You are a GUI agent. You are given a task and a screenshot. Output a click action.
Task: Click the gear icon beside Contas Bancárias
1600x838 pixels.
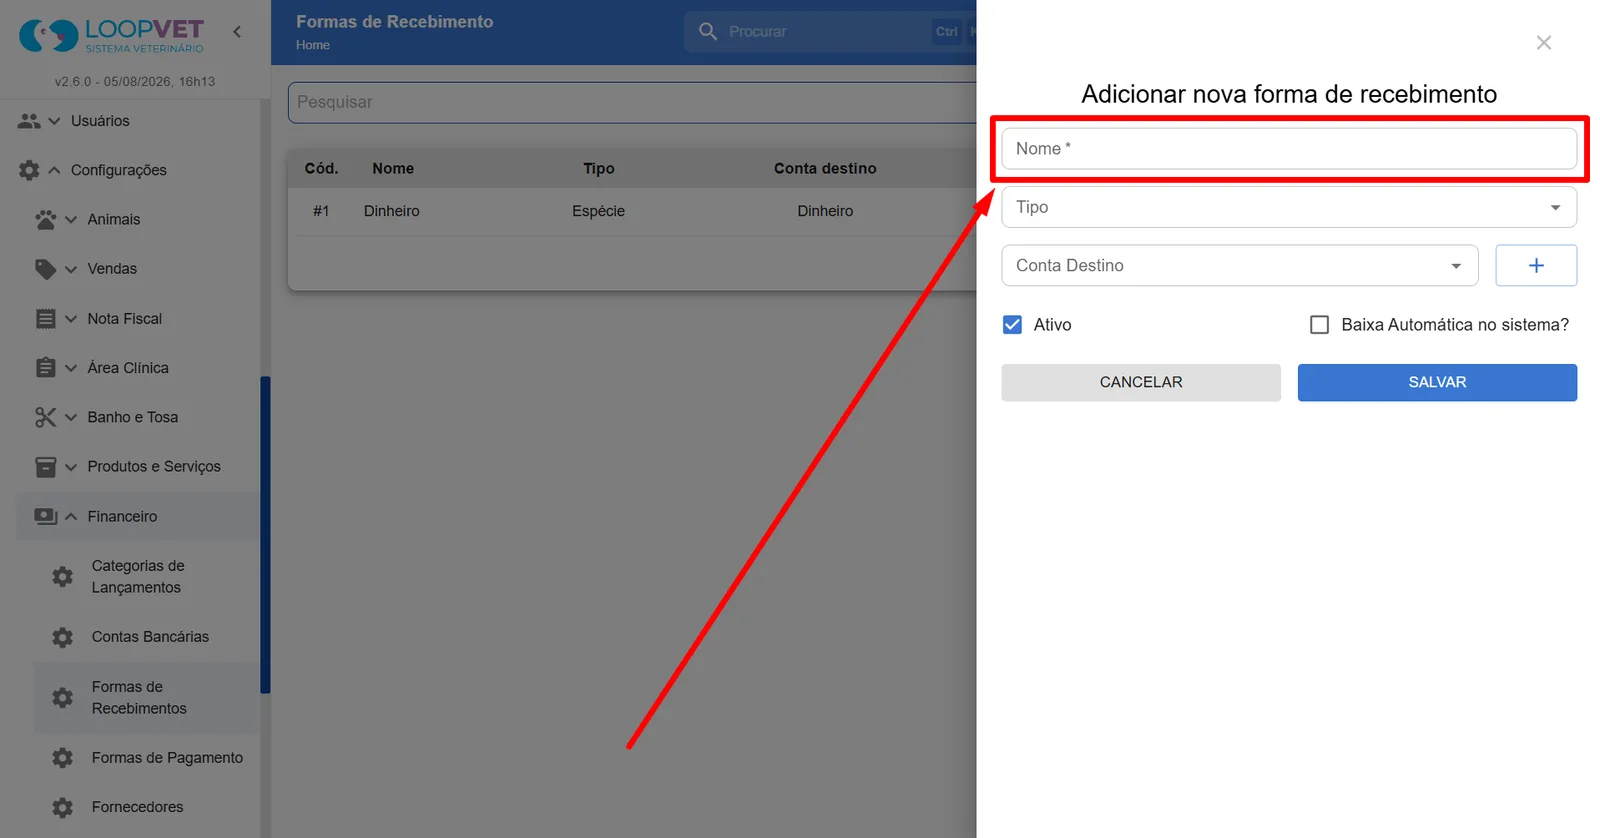coord(63,637)
